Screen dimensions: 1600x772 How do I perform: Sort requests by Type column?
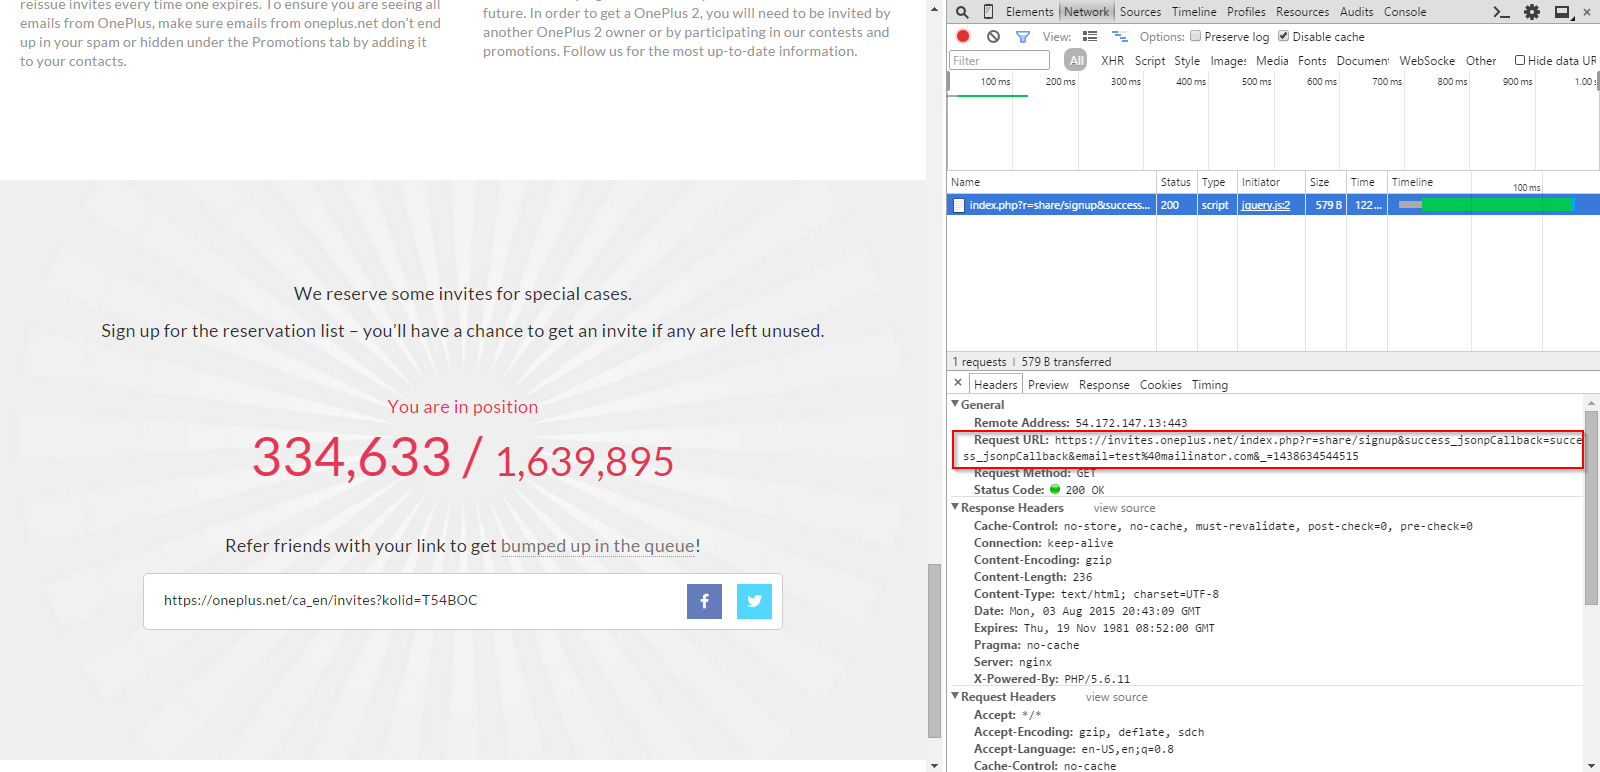1217,182
